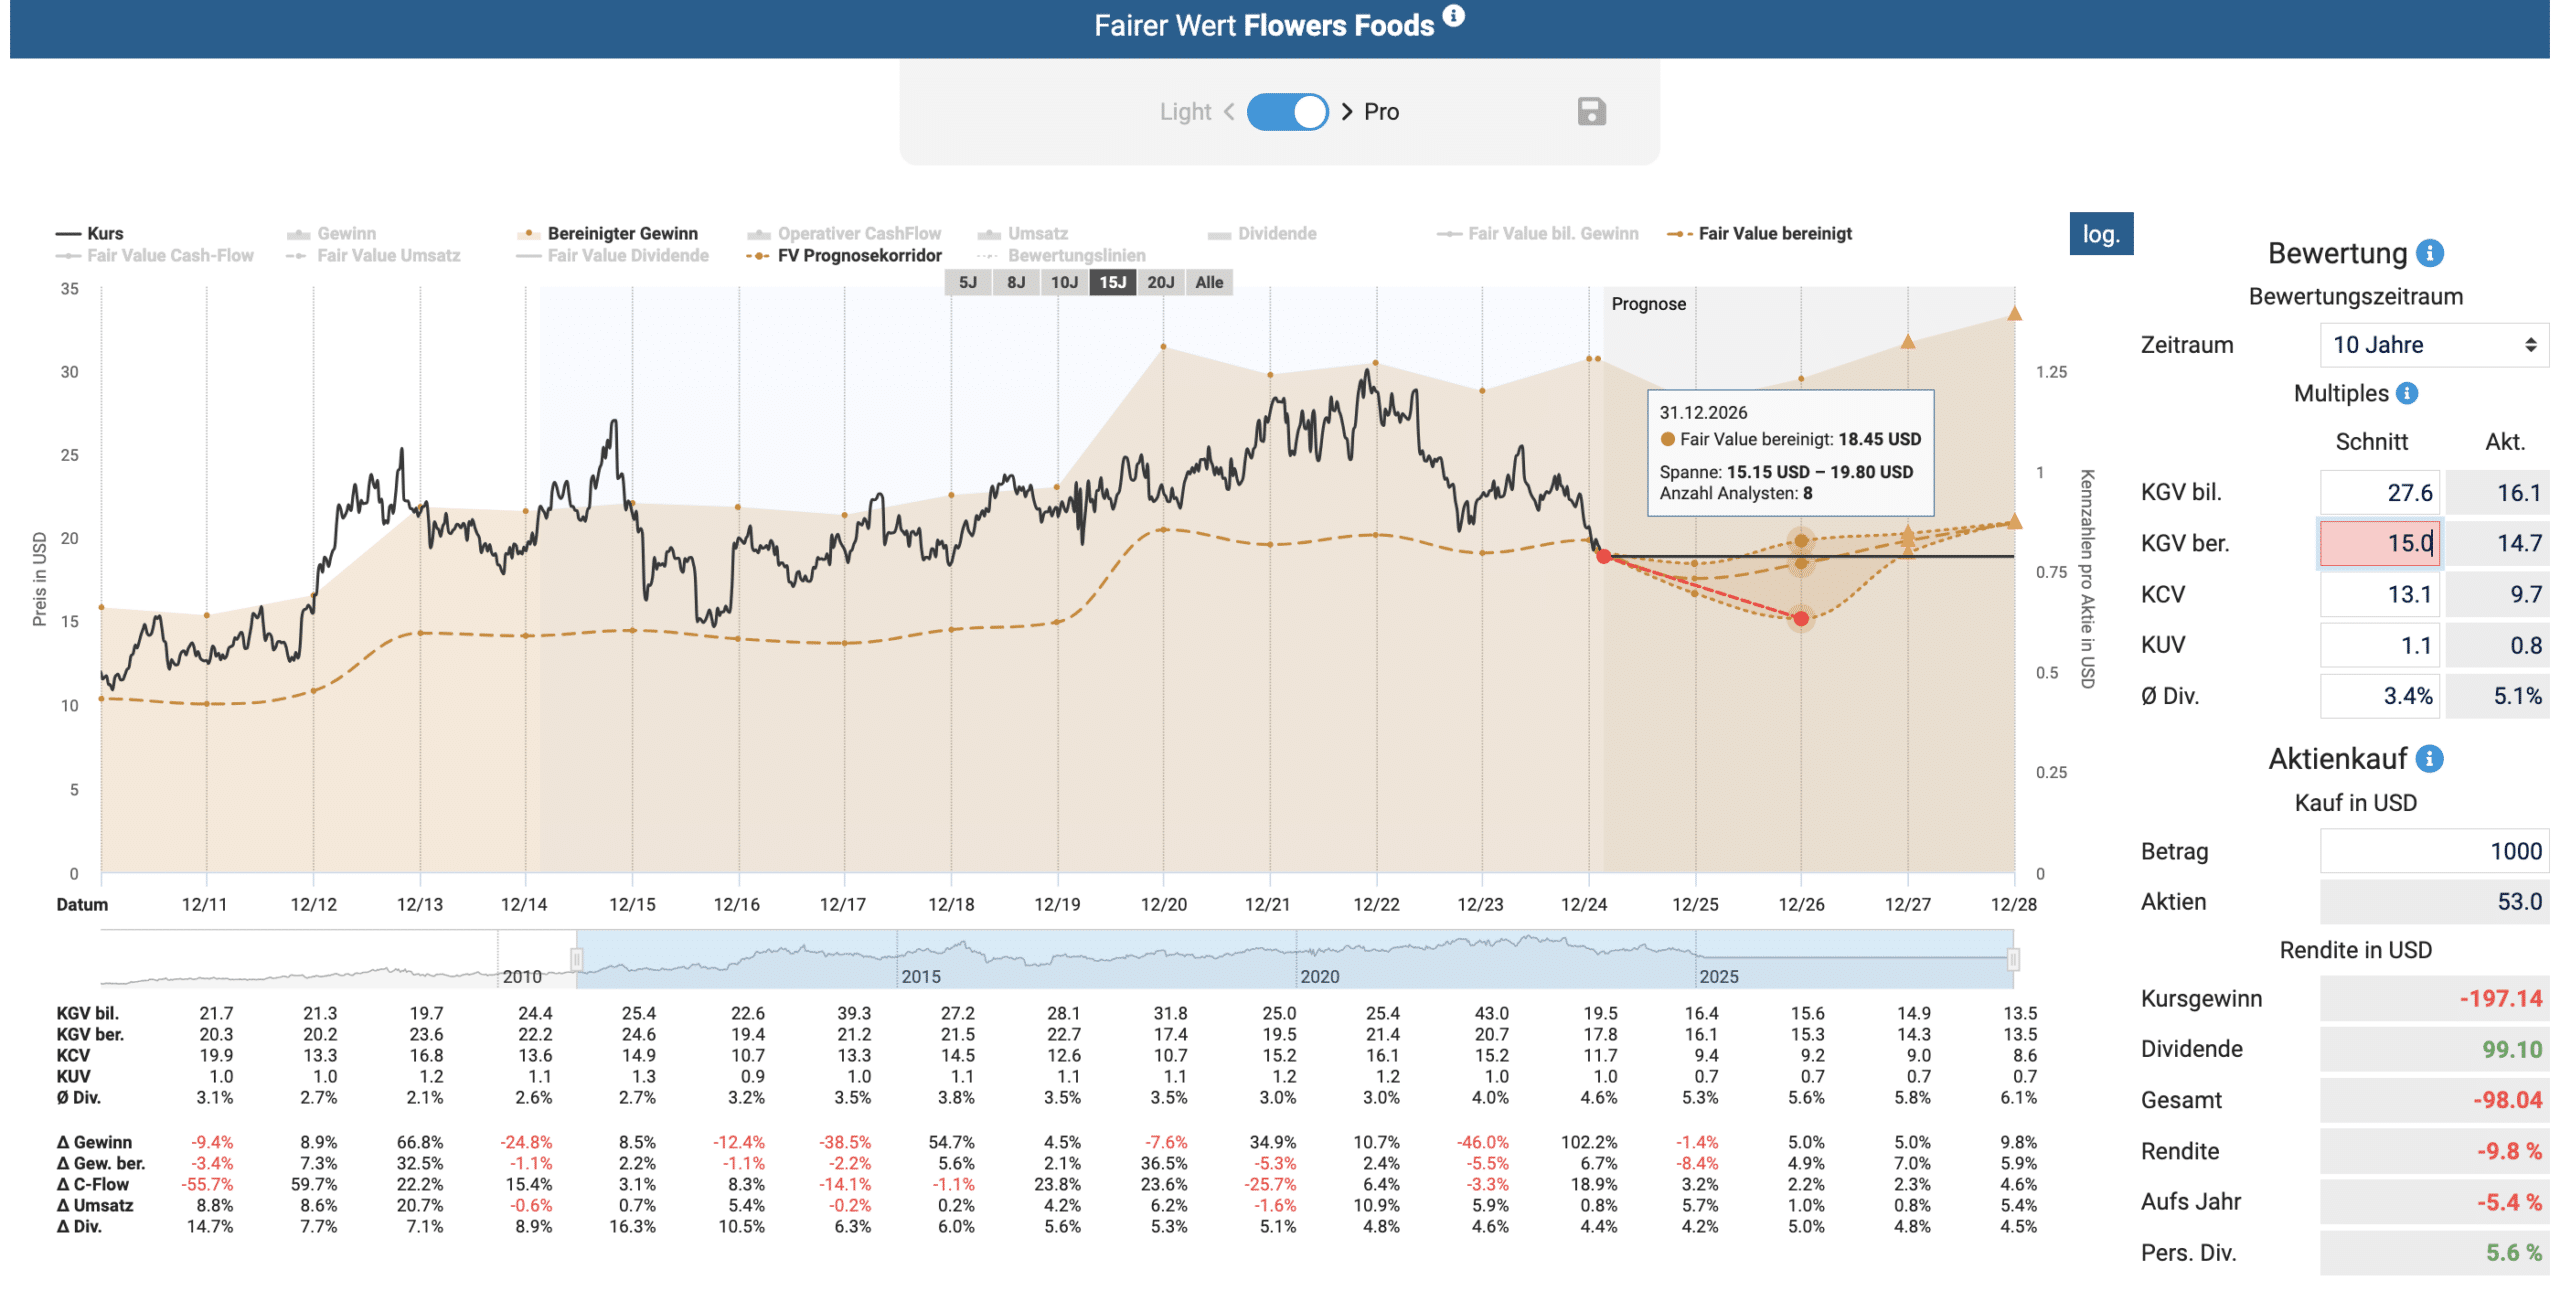Toggle the Kurs series in legend

(x=90, y=233)
